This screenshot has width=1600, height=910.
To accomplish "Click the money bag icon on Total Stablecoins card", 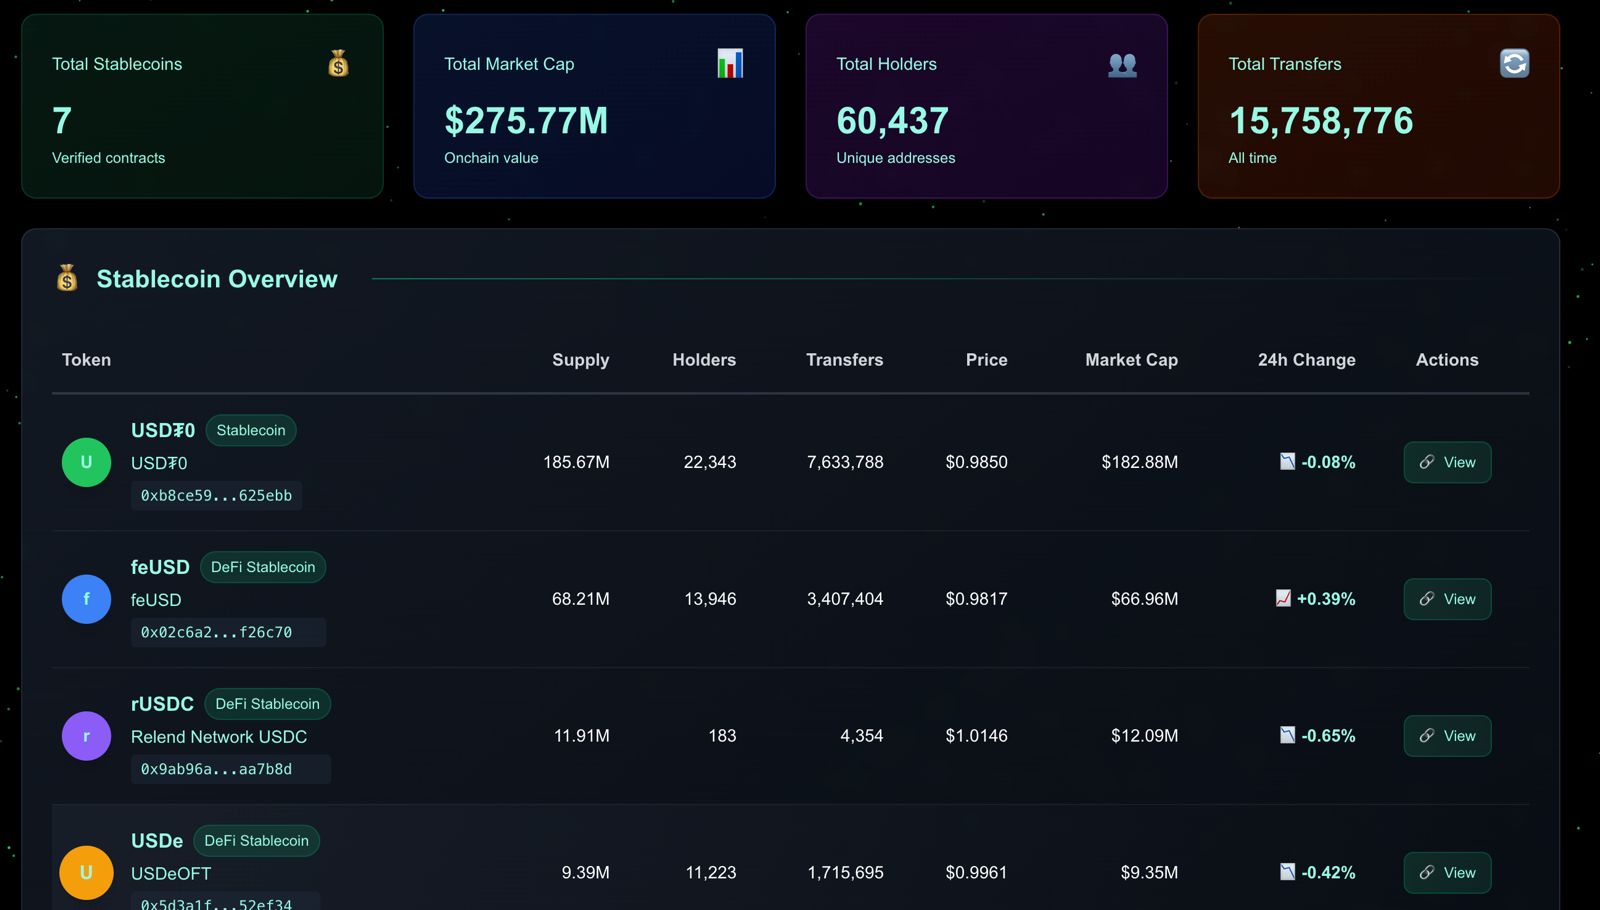I will pyautogui.click(x=338, y=64).
